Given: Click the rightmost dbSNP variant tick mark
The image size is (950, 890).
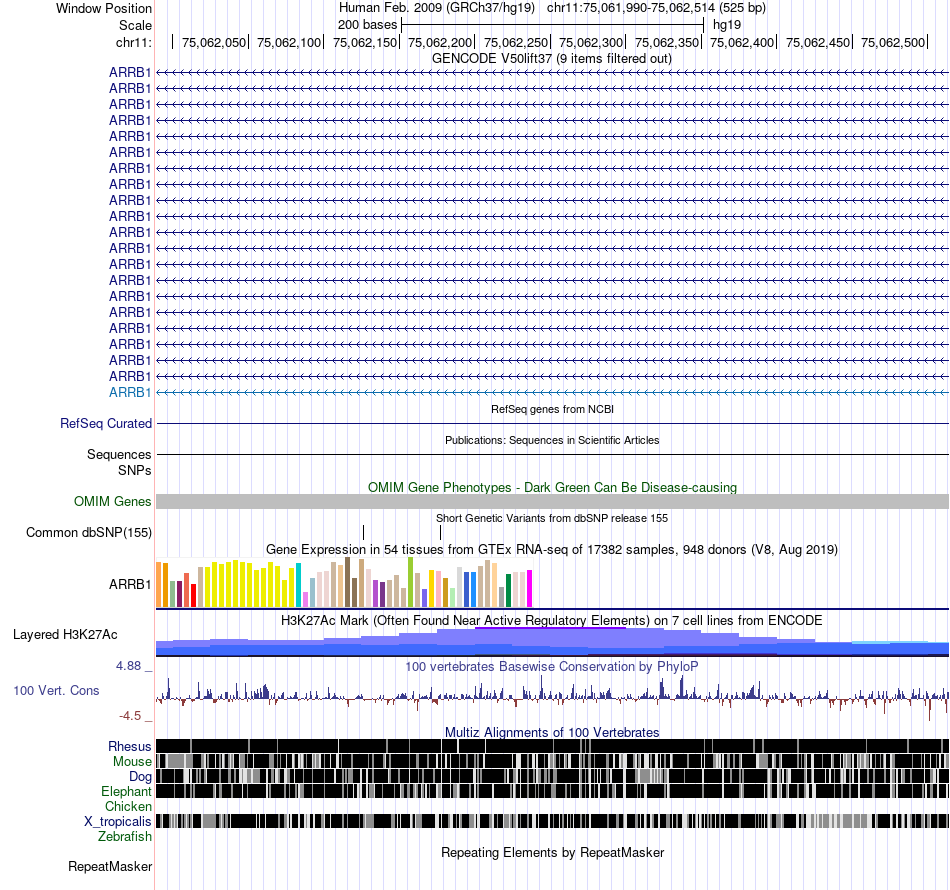Looking at the screenshot, I should click(x=440, y=533).
